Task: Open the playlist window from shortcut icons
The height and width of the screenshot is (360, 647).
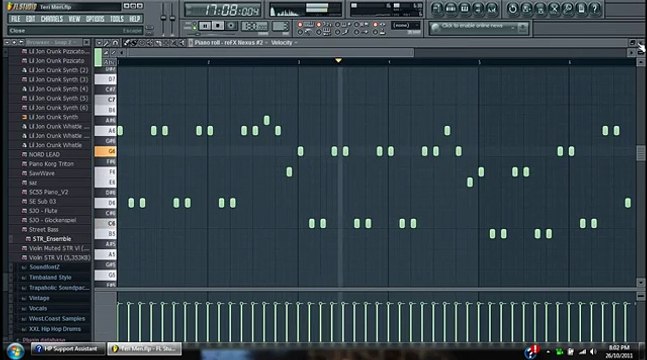Action: pyautogui.click(x=437, y=9)
